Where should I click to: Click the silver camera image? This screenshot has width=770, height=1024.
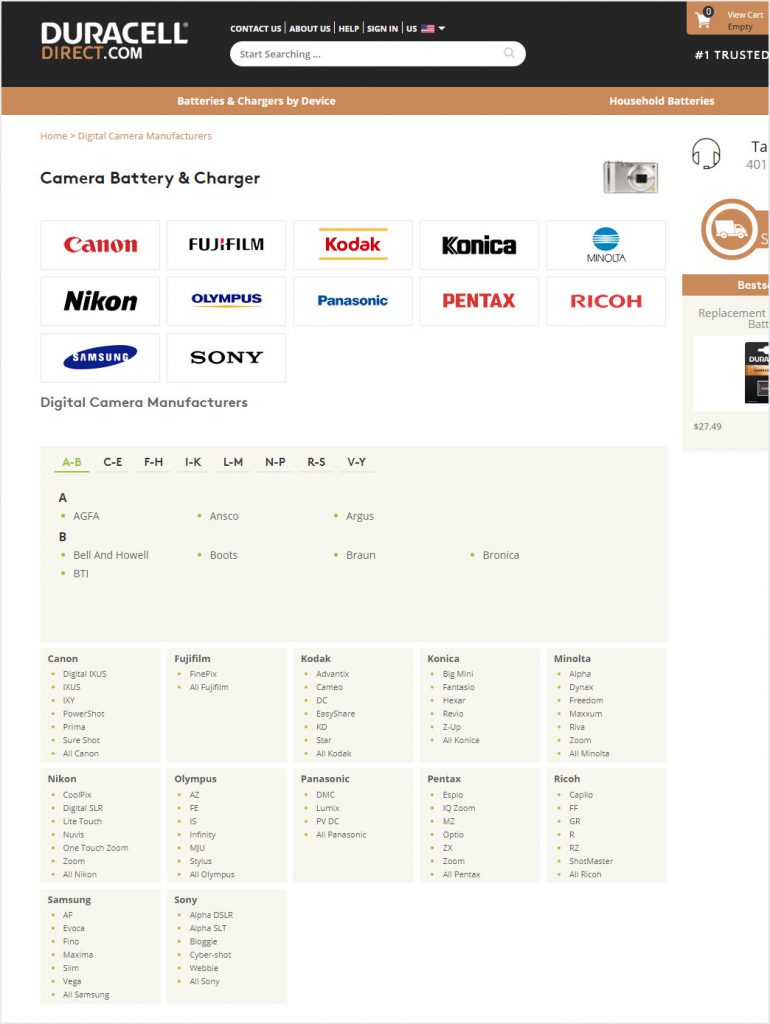pyautogui.click(x=630, y=176)
